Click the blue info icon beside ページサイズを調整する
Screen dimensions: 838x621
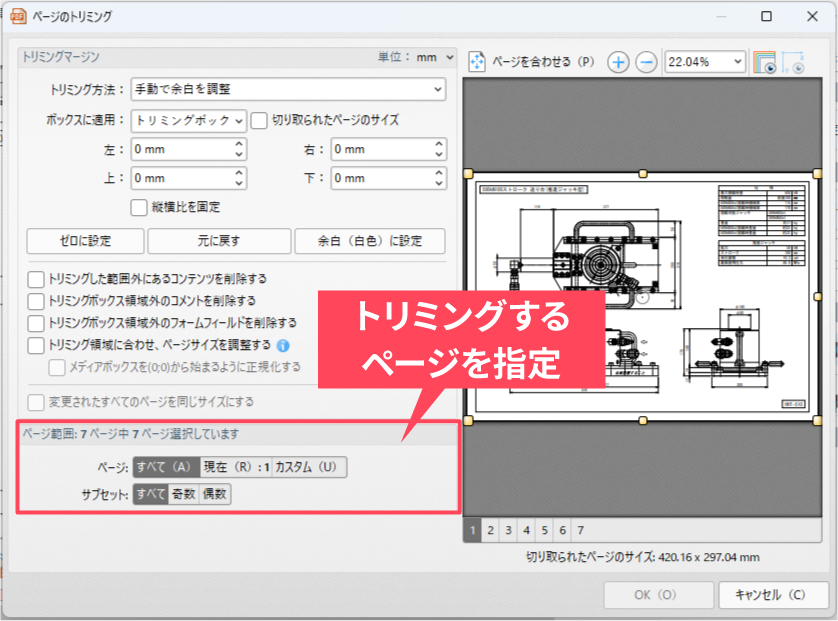tap(283, 345)
